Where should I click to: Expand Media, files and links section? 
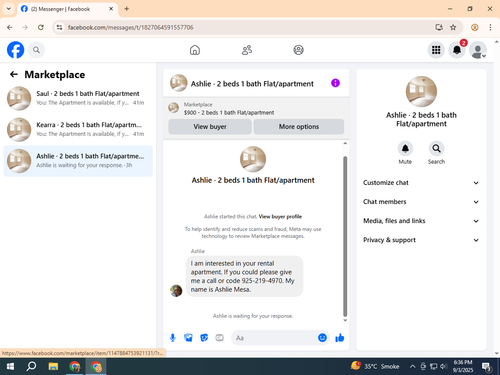point(421,221)
